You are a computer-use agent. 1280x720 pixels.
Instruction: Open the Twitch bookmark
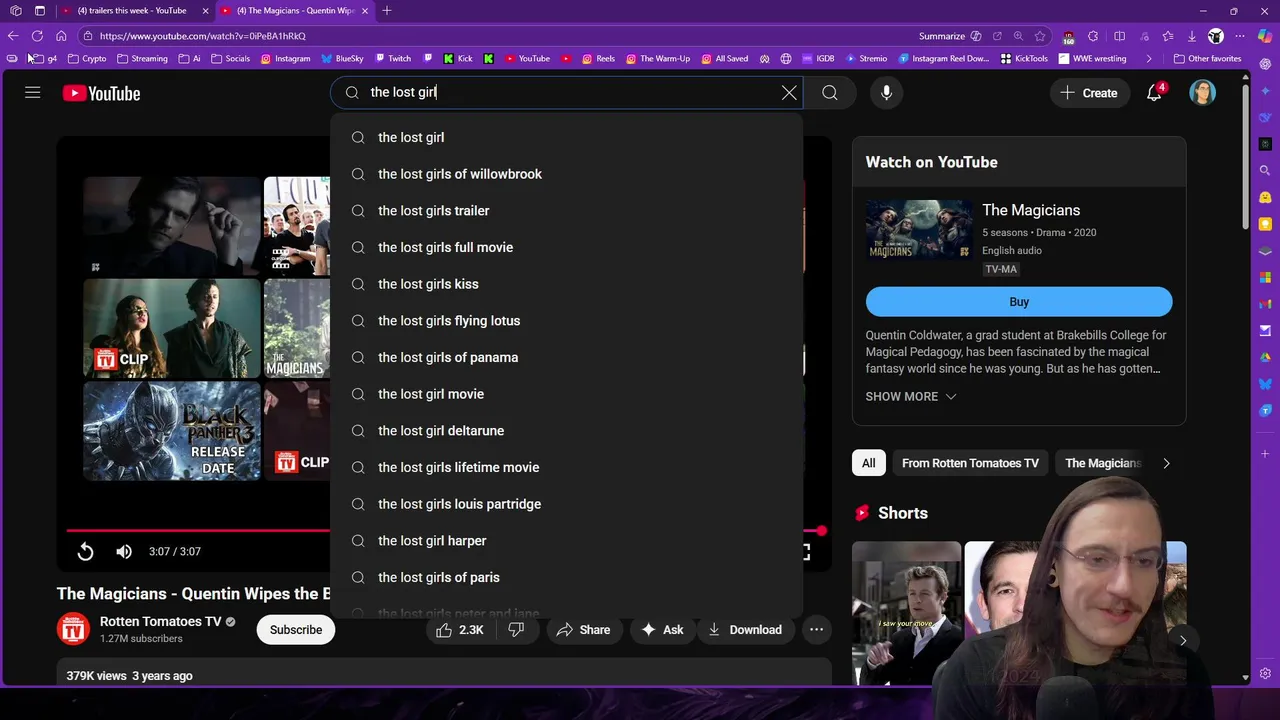click(393, 58)
